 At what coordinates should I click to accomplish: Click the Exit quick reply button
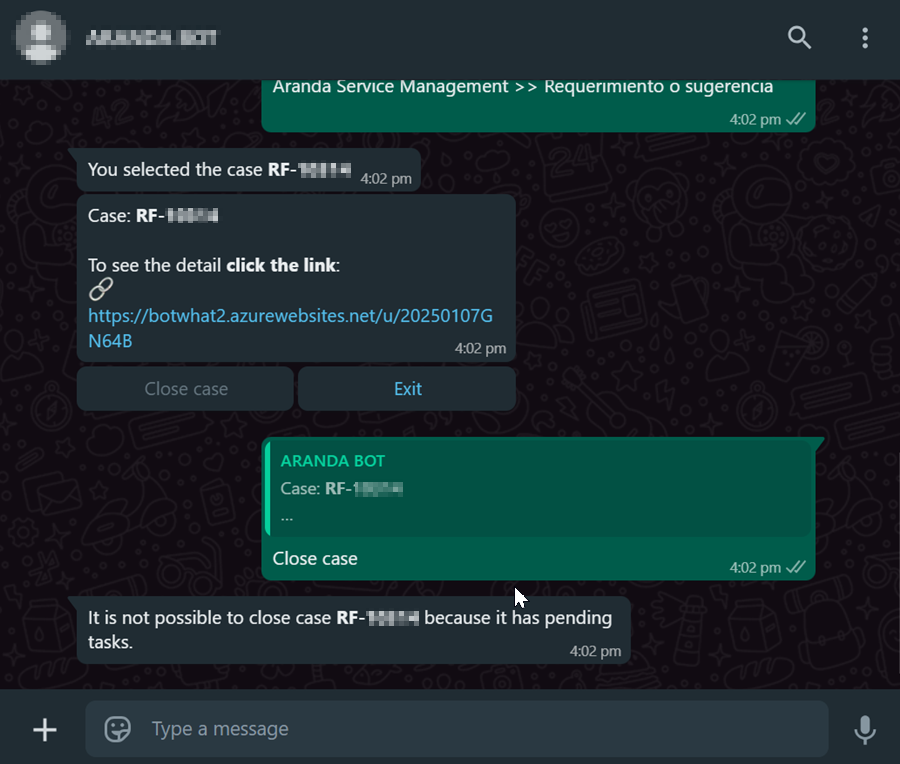point(407,389)
